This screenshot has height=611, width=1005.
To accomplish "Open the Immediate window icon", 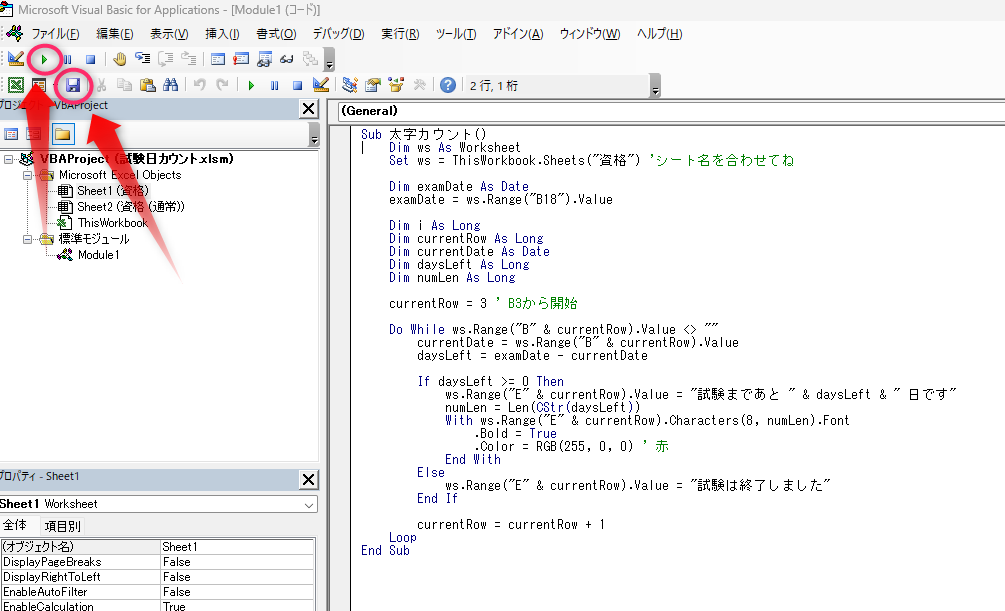I will click(x=241, y=60).
